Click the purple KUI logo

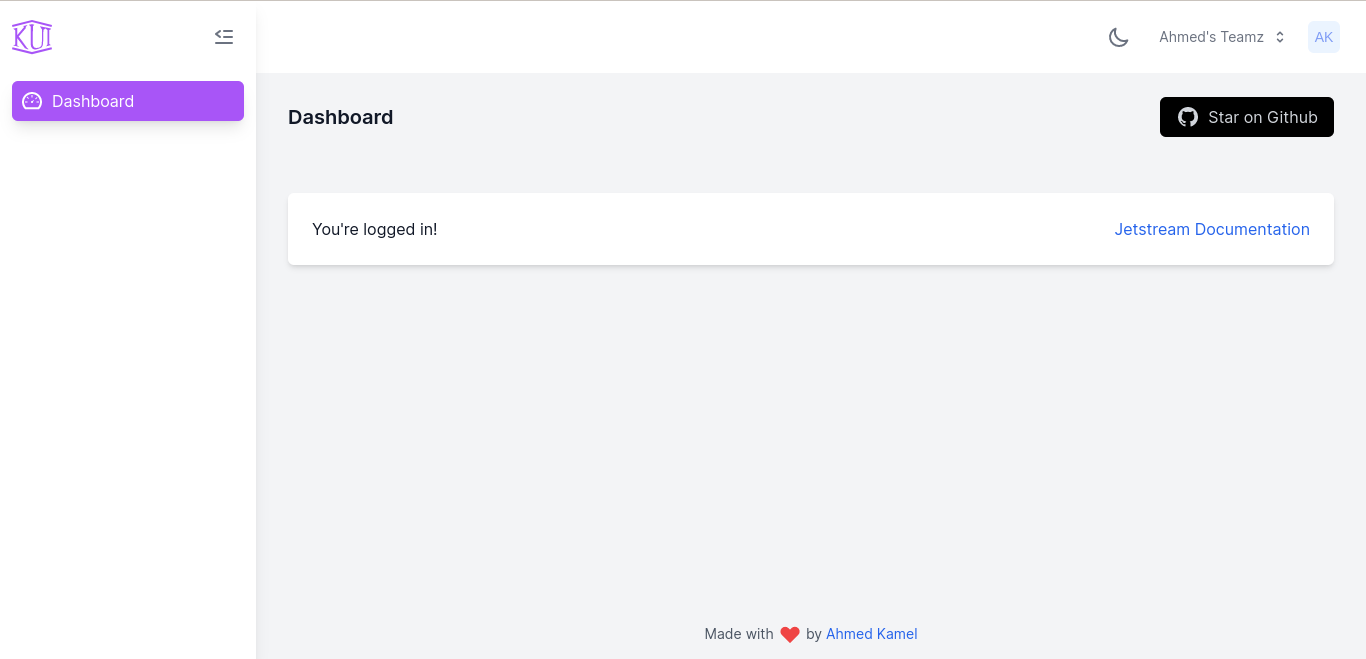(x=32, y=37)
